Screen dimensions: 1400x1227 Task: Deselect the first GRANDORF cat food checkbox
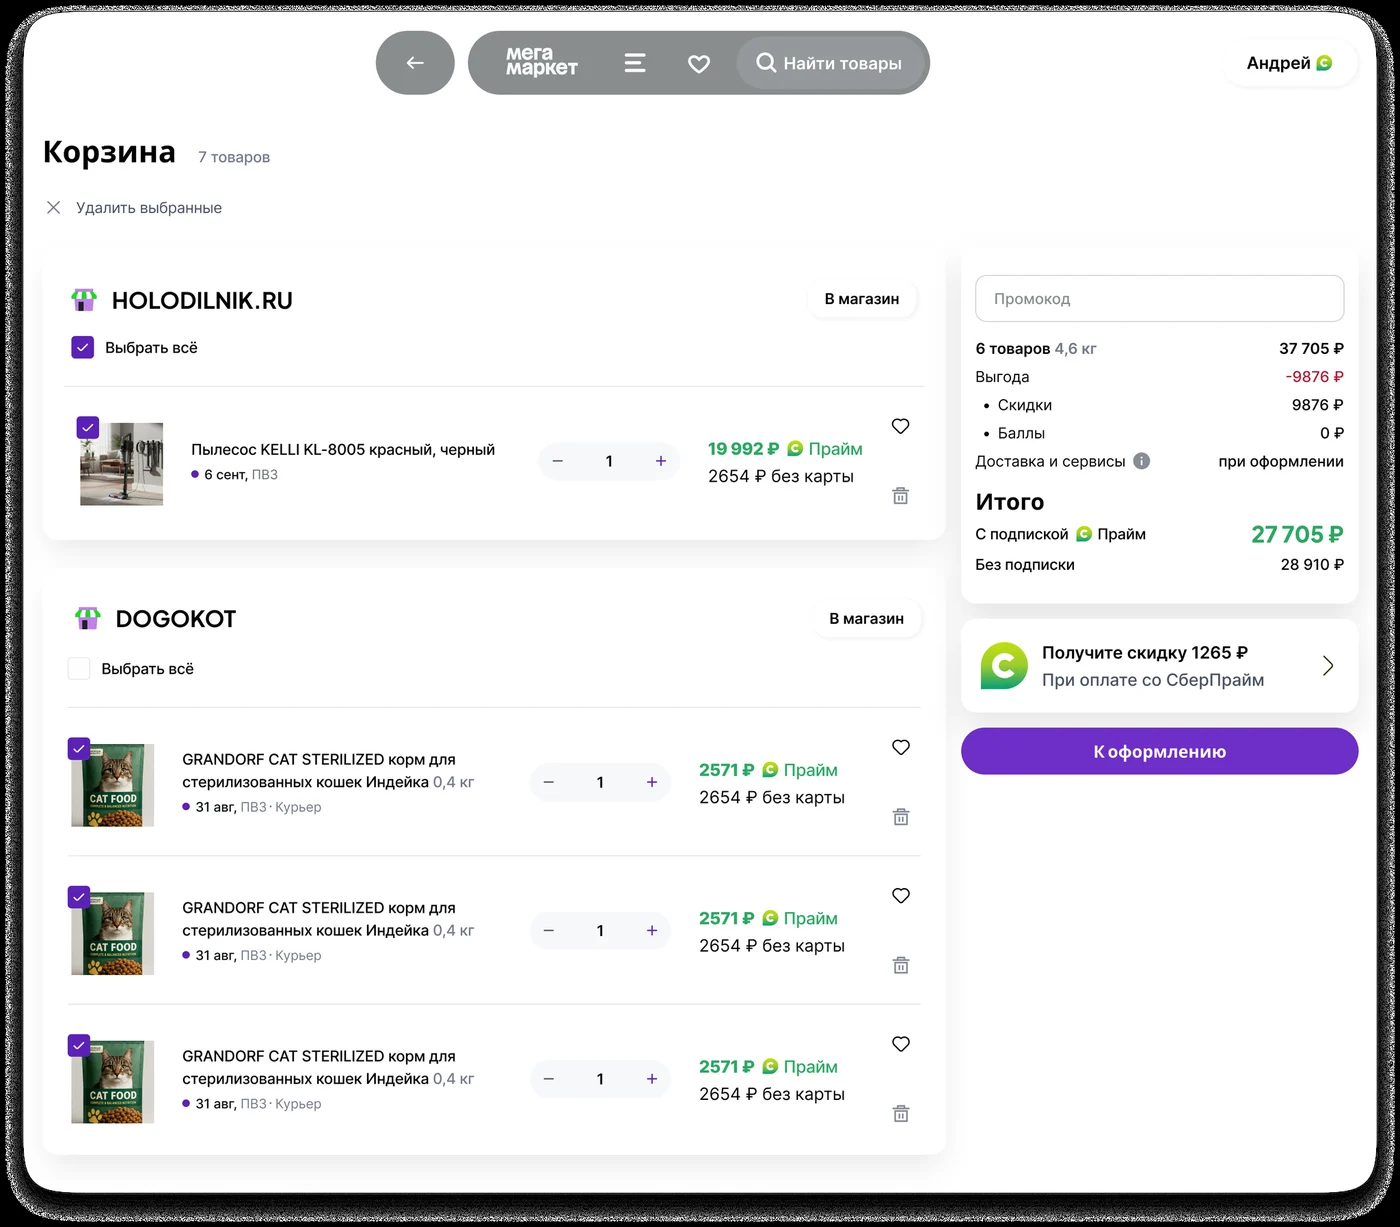coord(79,748)
